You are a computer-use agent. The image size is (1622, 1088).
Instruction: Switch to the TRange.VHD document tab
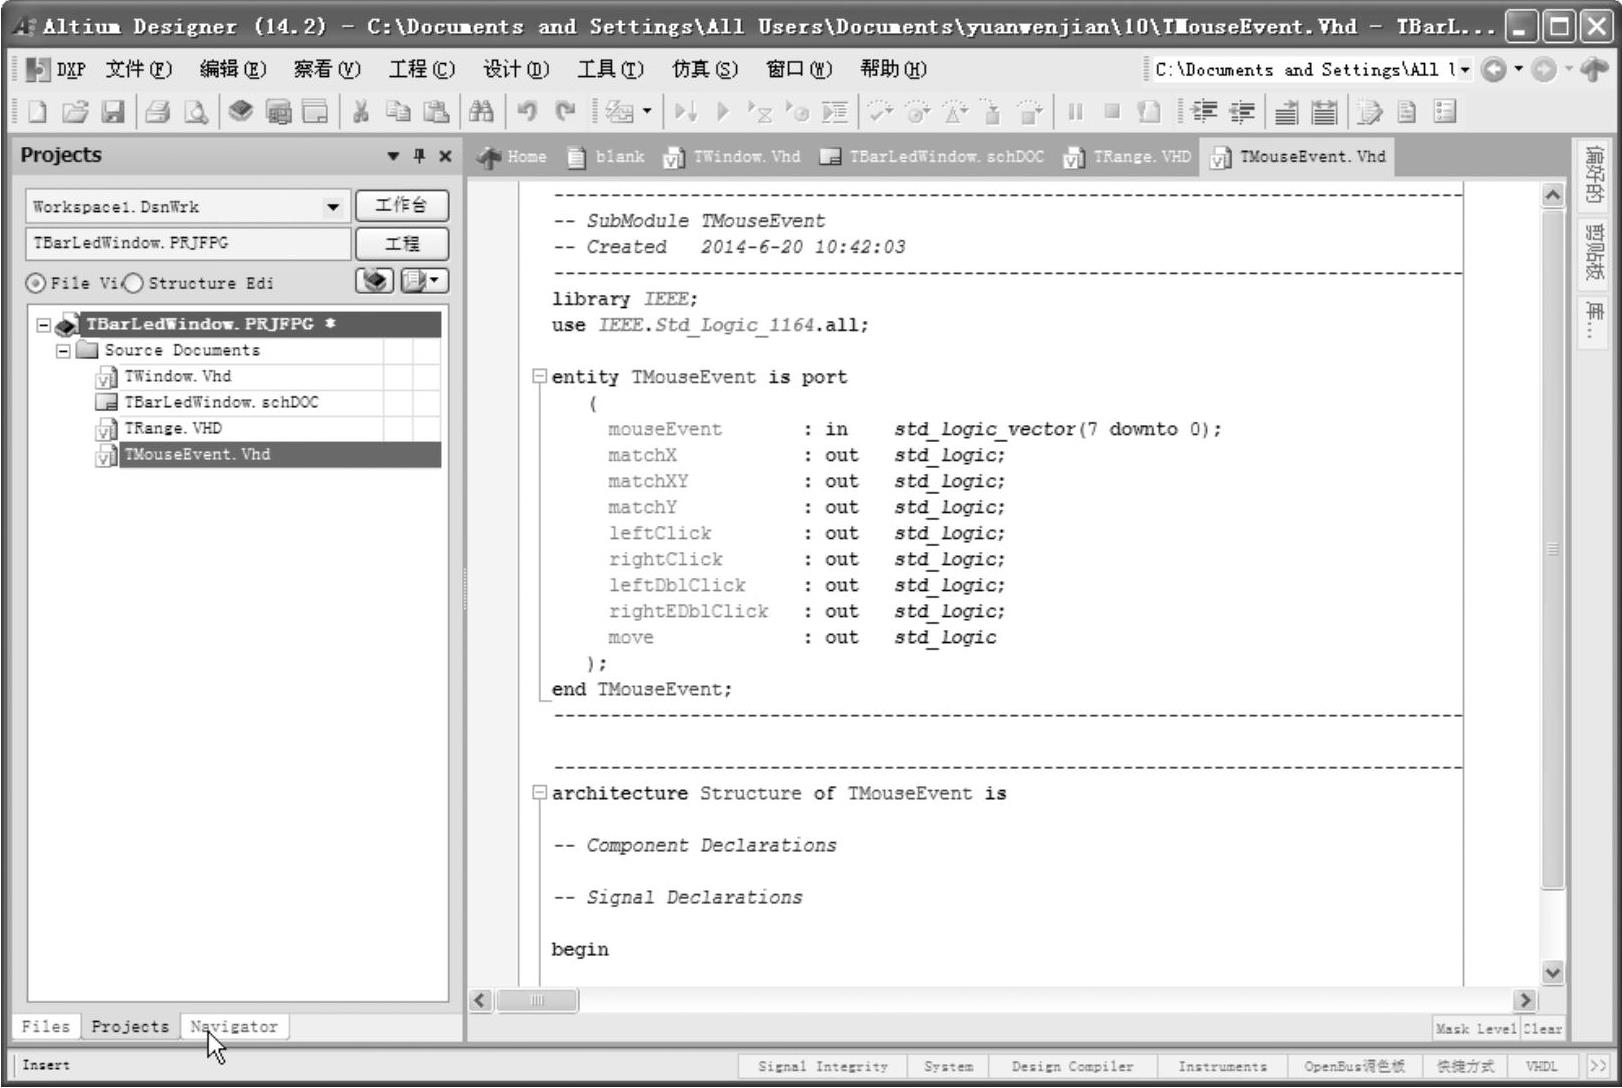(x=1127, y=157)
